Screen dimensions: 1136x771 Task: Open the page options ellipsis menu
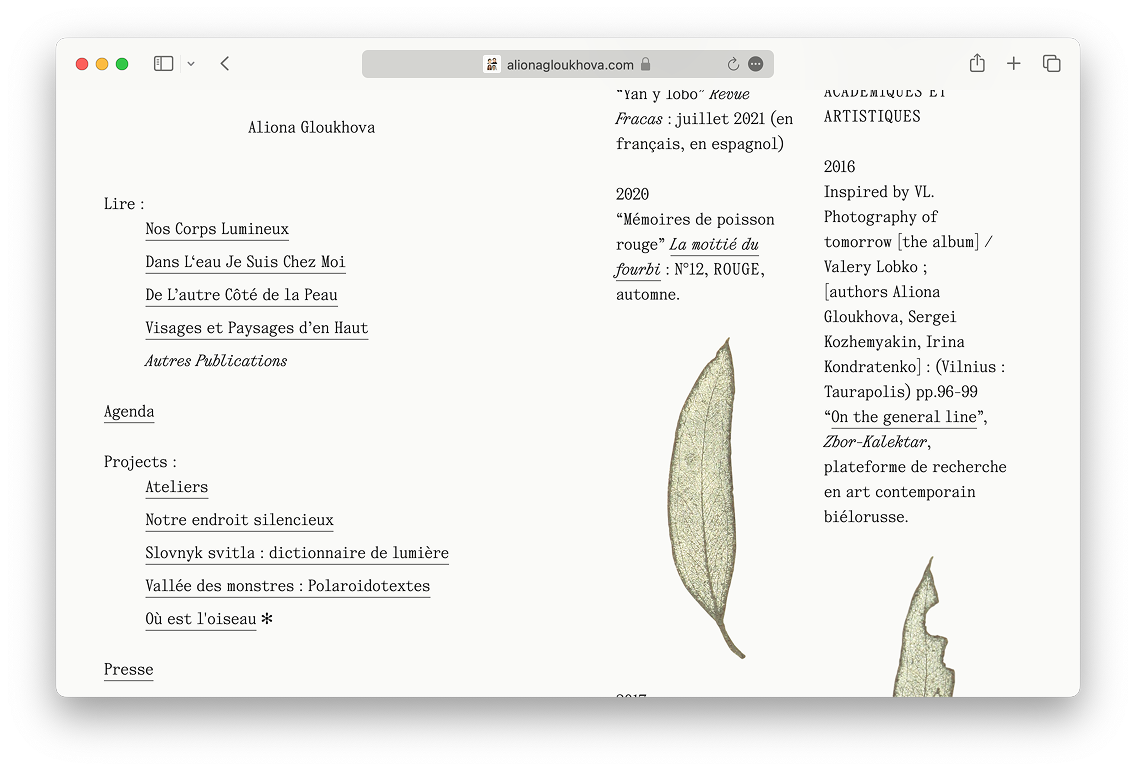pyautogui.click(x=756, y=64)
